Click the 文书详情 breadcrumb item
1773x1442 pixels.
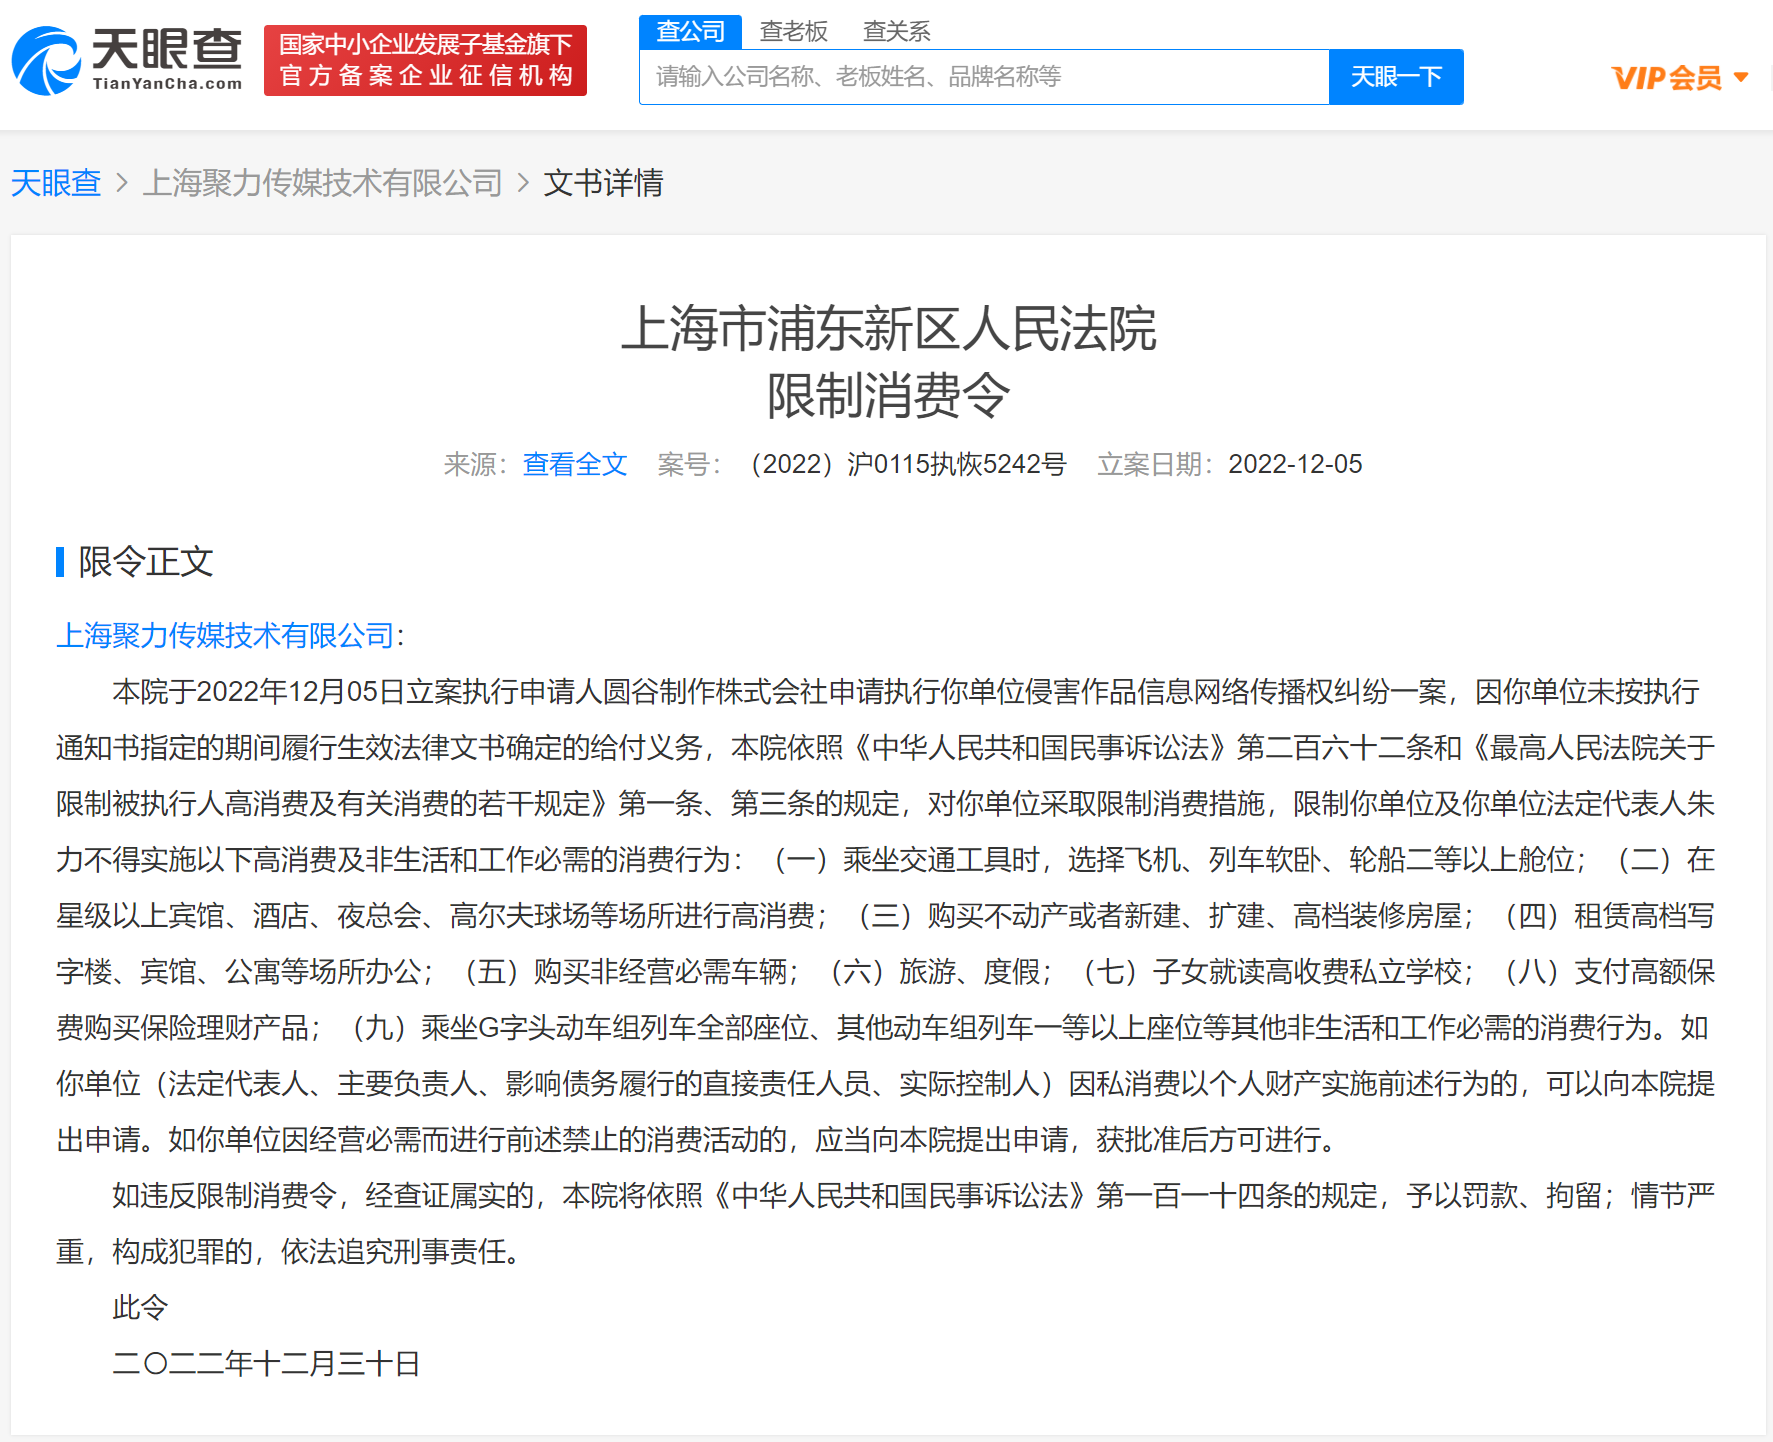604,183
